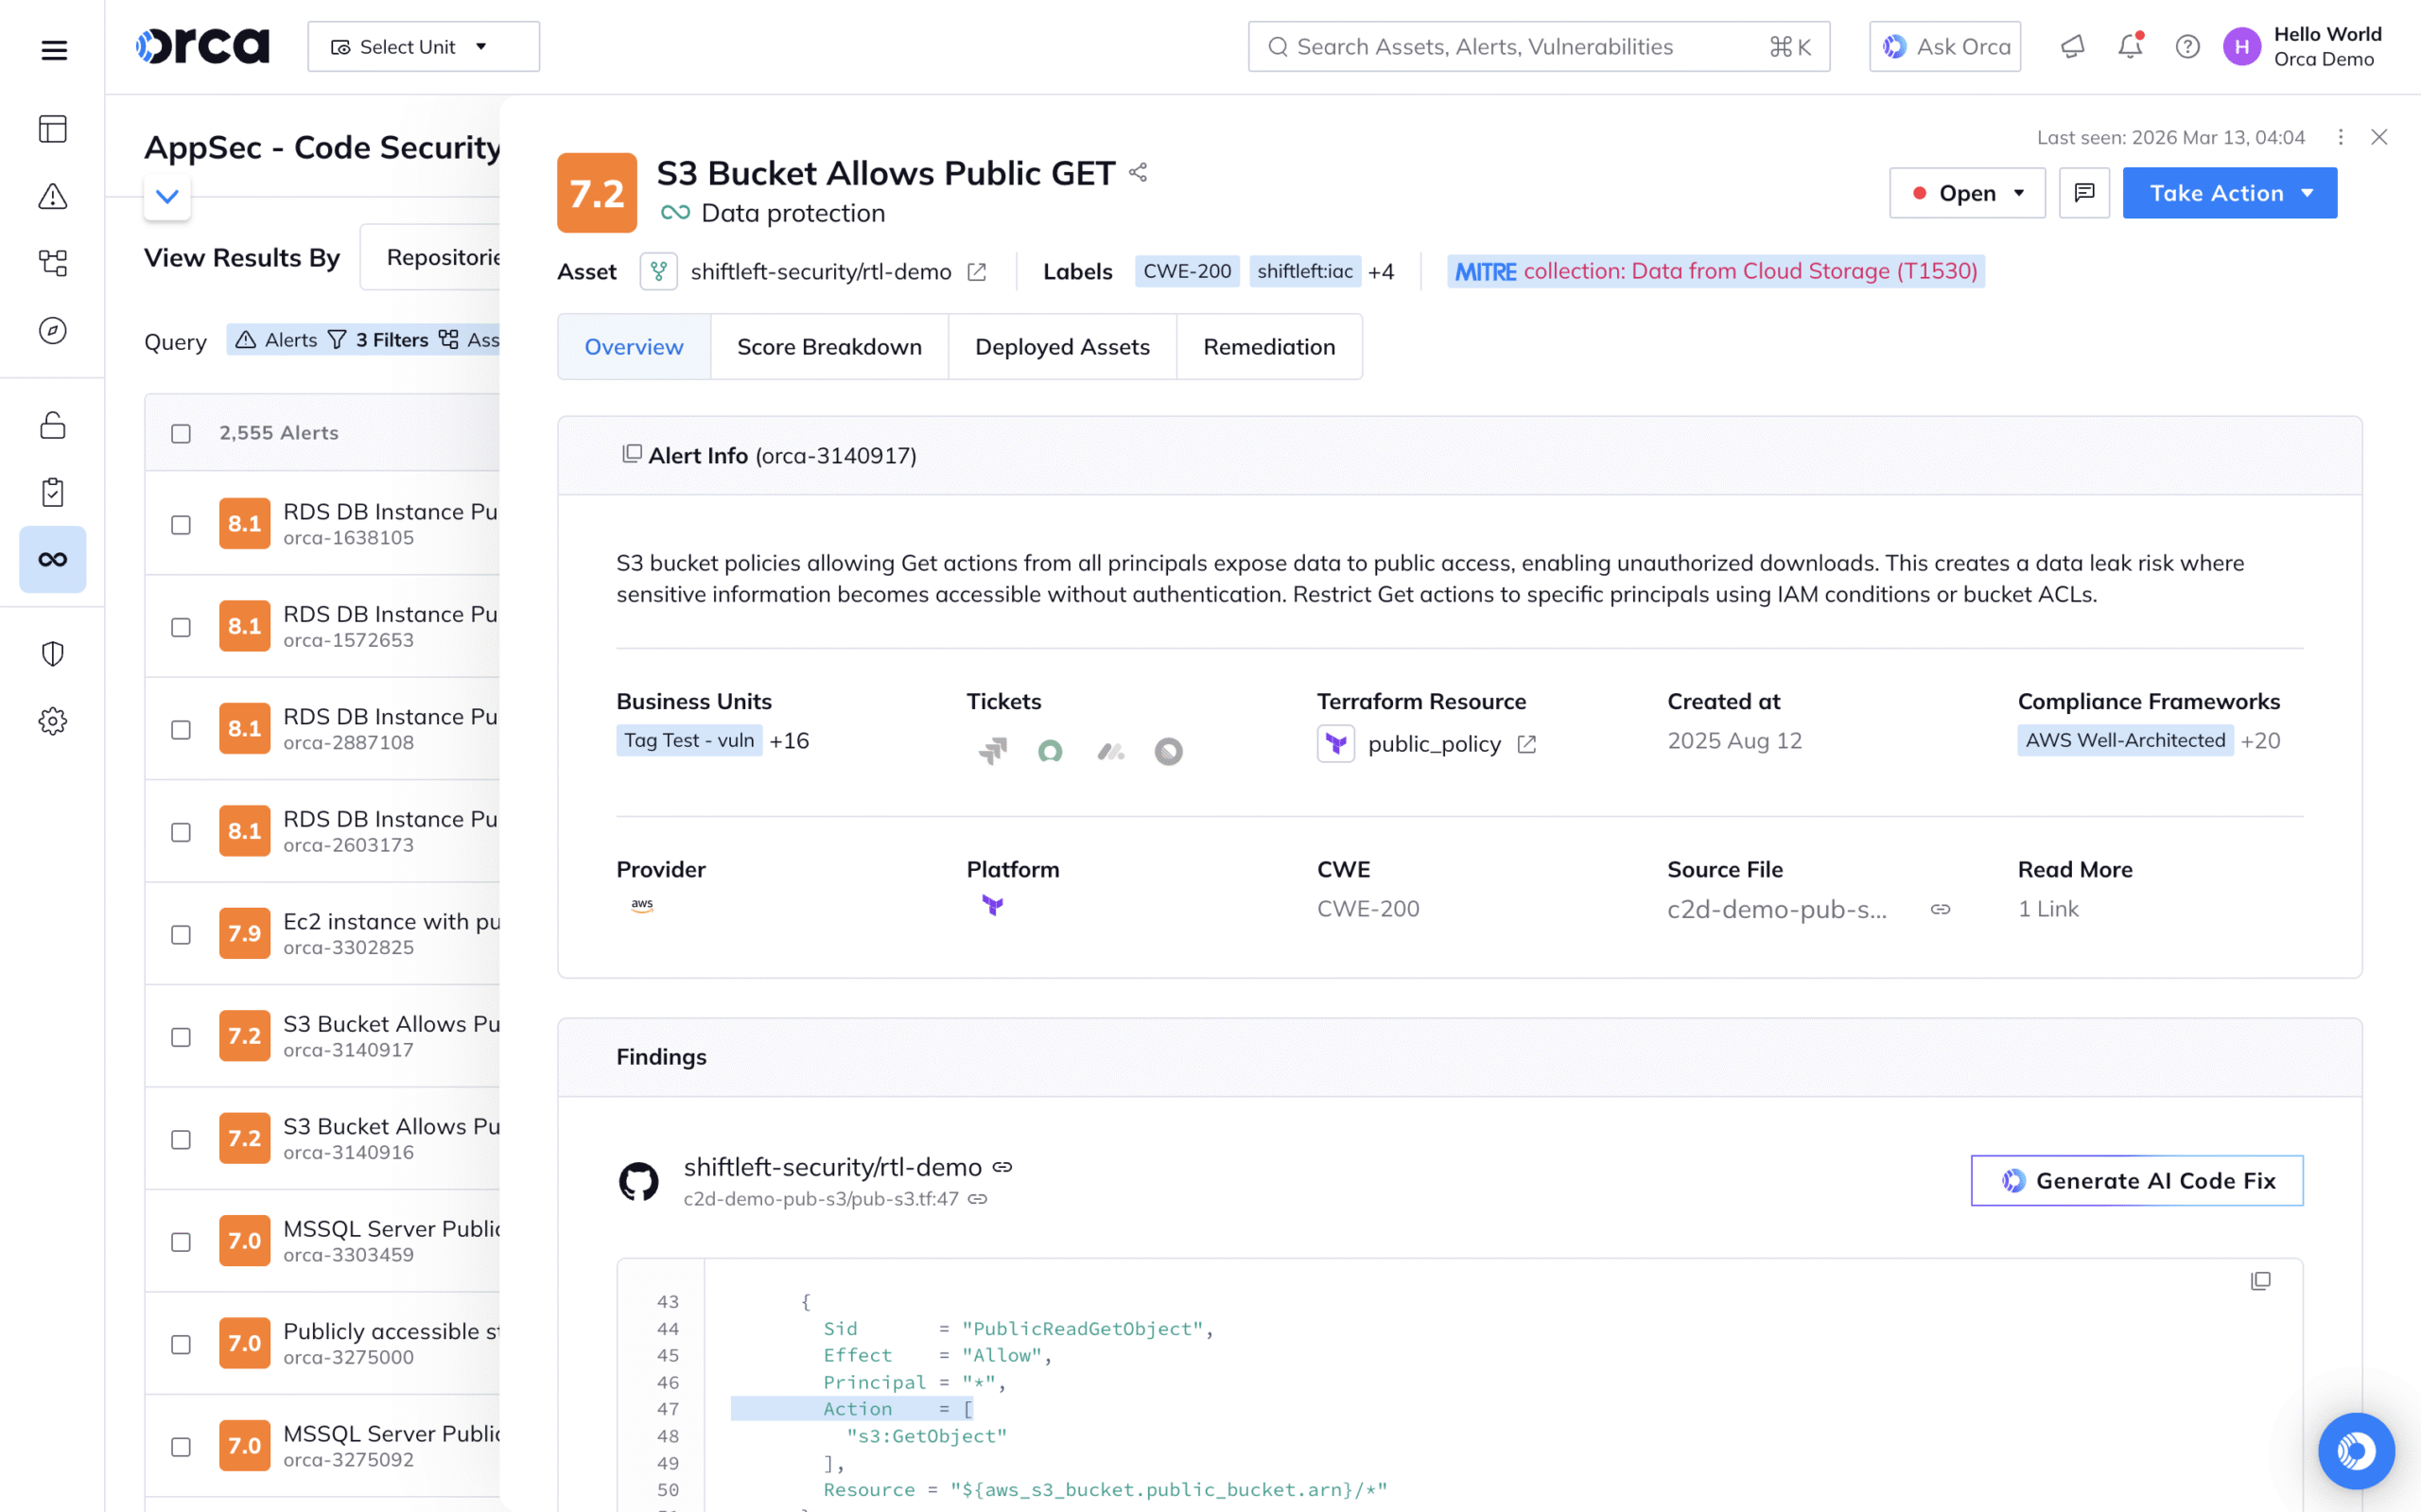Open the notifications bell
The width and height of the screenshot is (2421, 1512).
[2130, 47]
